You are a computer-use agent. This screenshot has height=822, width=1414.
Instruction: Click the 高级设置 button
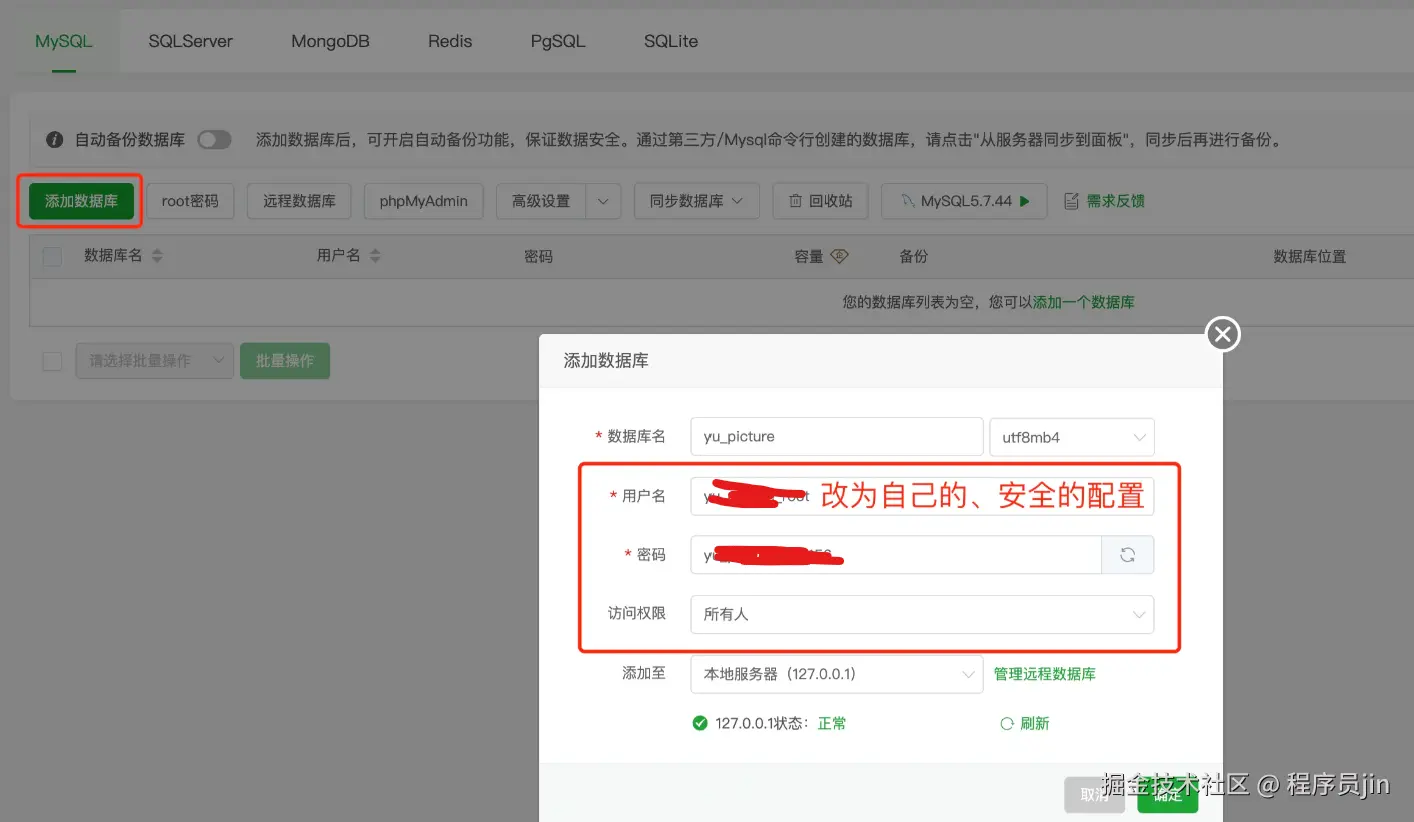pos(541,201)
